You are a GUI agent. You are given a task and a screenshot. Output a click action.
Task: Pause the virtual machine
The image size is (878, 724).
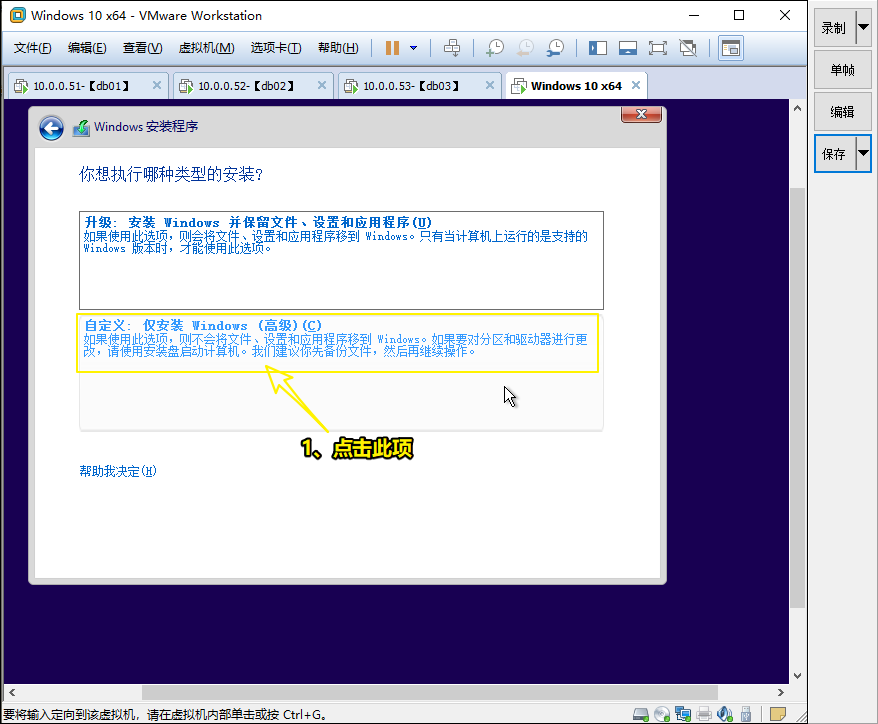[392, 48]
